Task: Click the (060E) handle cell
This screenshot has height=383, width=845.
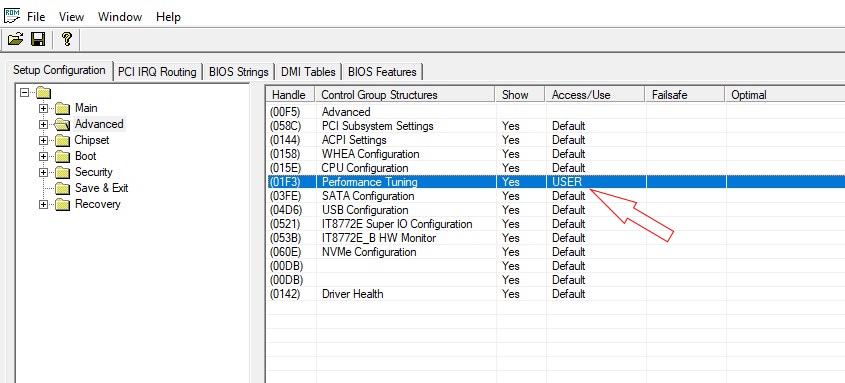Action: tap(286, 252)
